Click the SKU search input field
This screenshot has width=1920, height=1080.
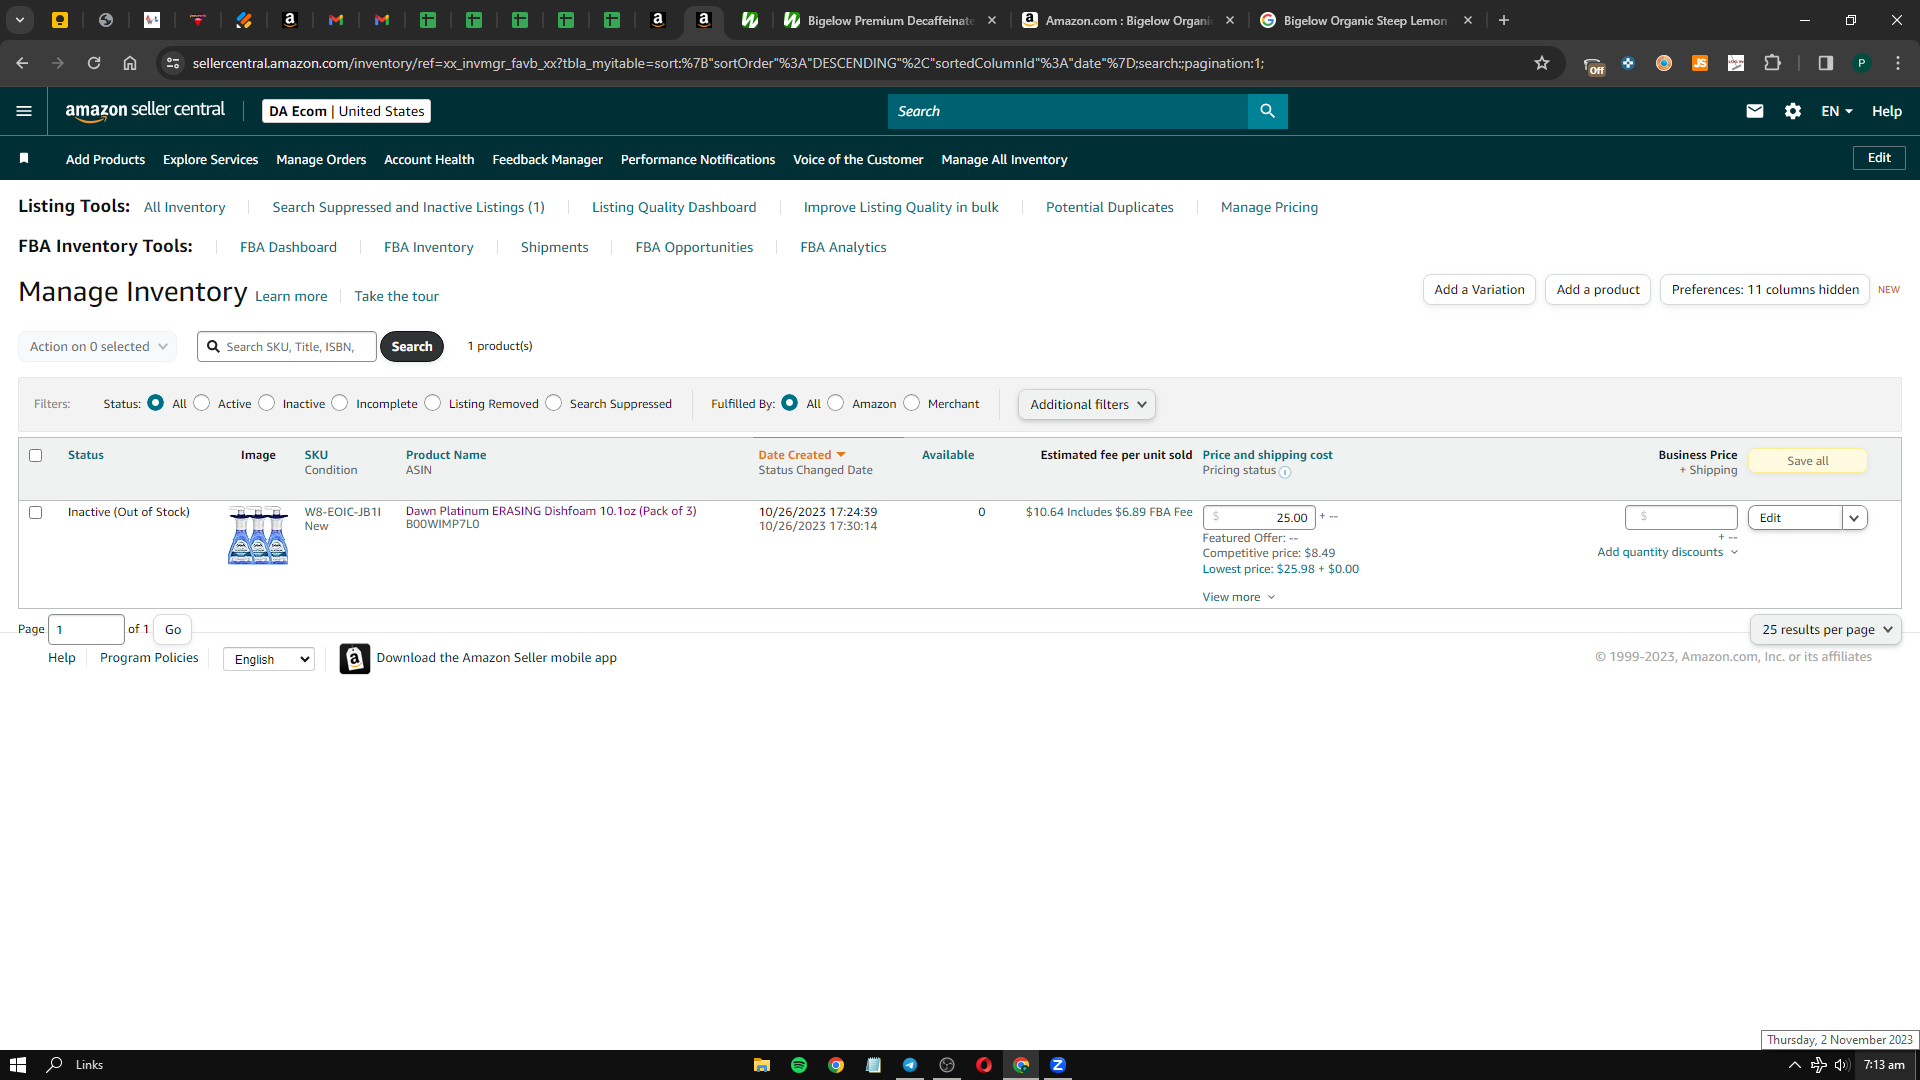pos(287,347)
